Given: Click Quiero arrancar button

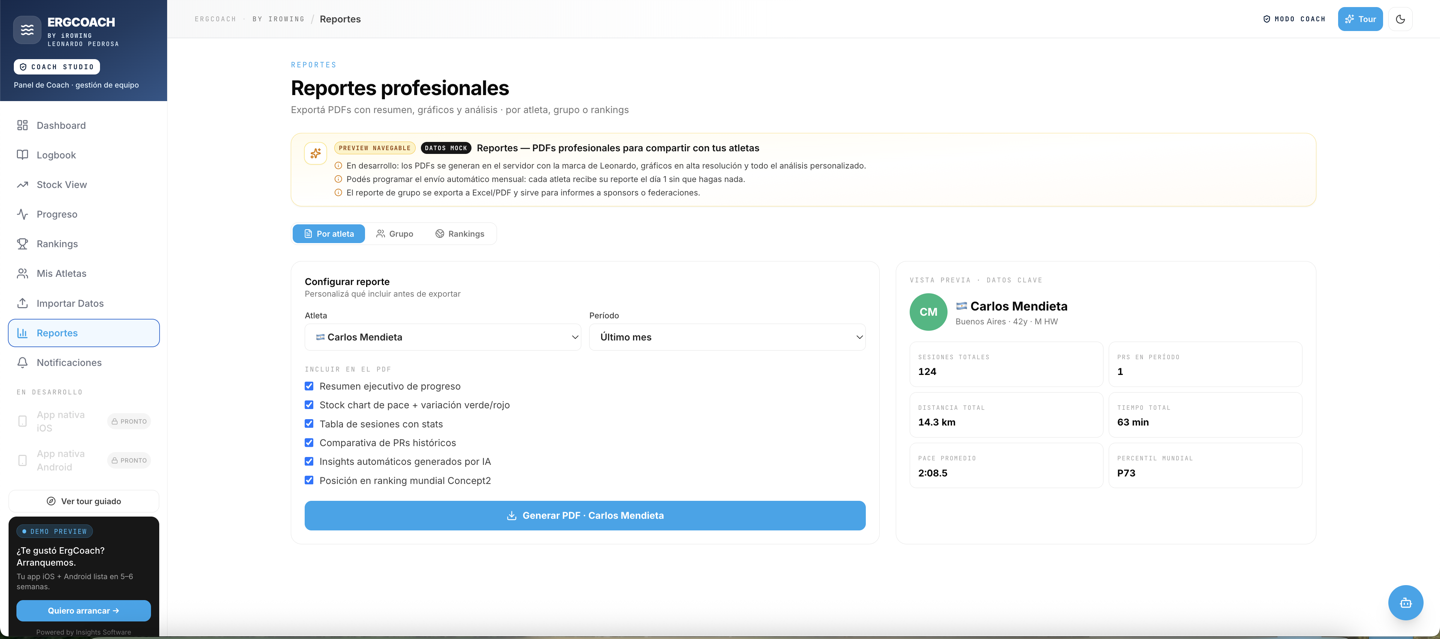Looking at the screenshot, I should click(x=84, y=611).
